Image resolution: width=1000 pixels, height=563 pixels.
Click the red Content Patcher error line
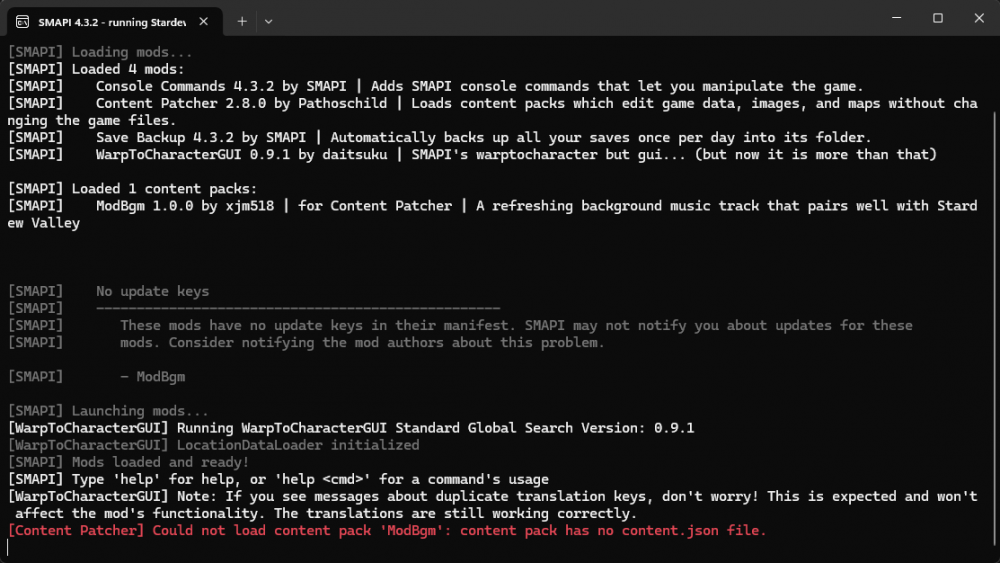[387, 531]
